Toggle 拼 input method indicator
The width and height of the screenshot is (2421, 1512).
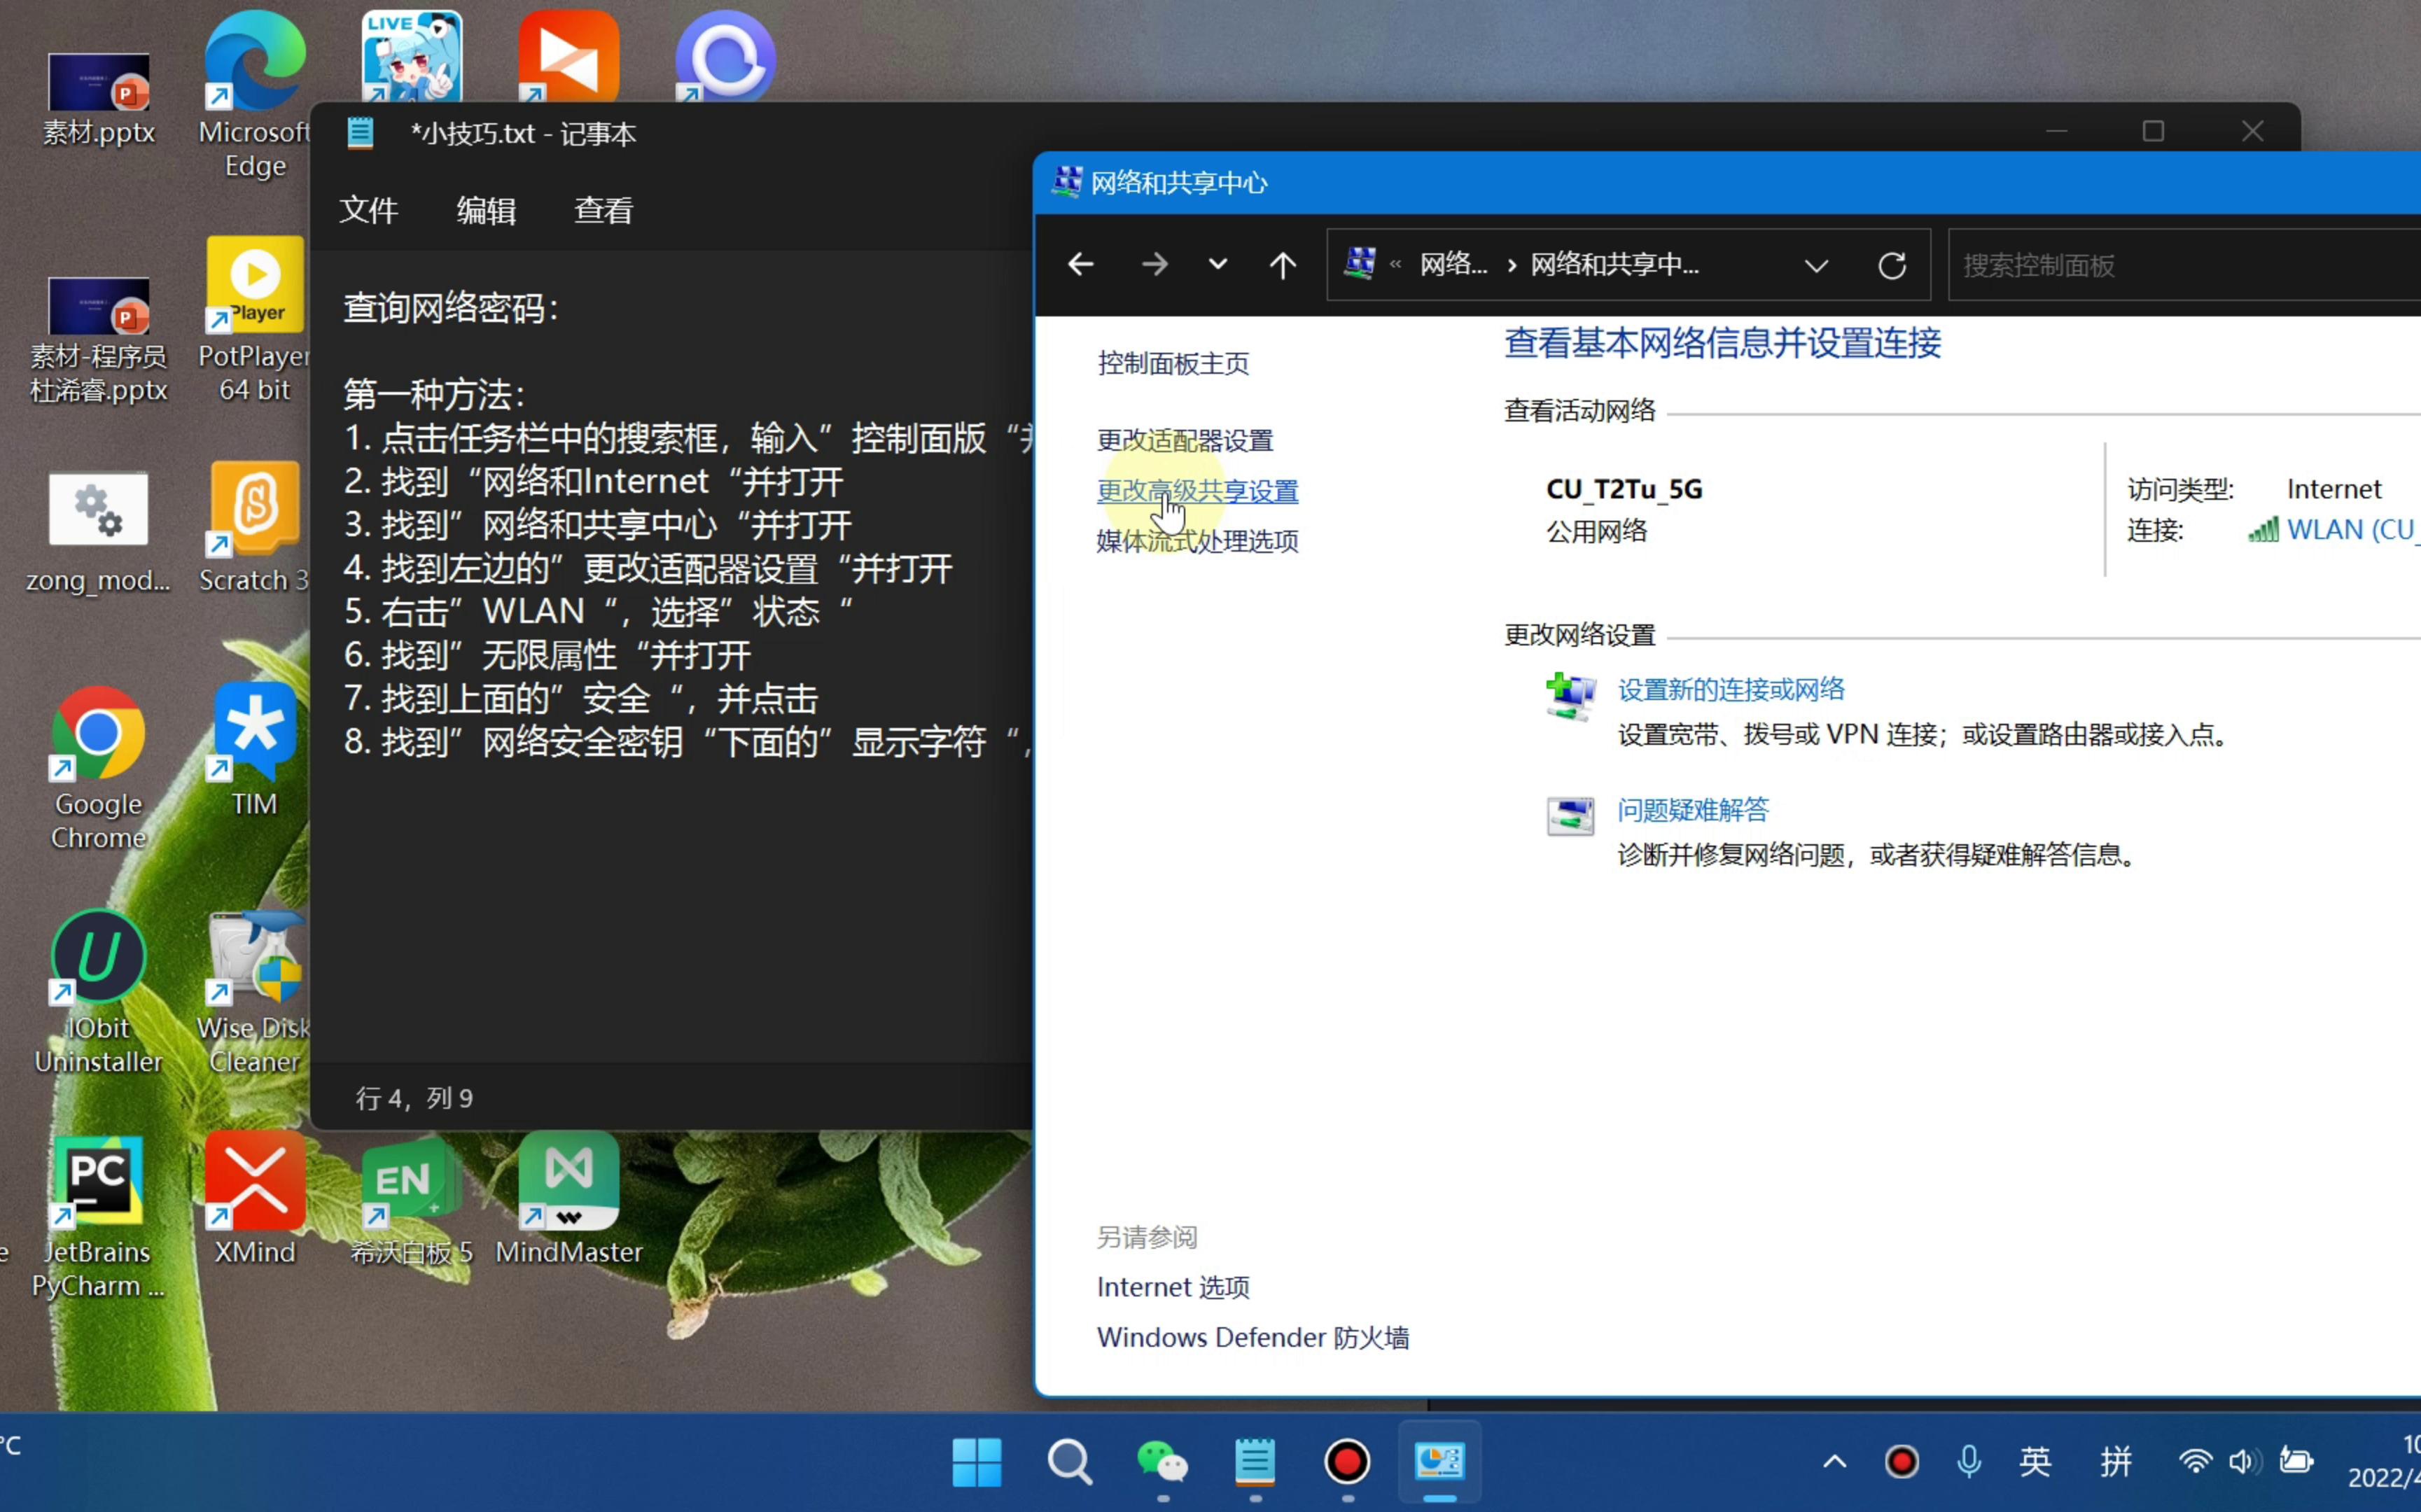pyautogui.click(x=2115, y=1462)
